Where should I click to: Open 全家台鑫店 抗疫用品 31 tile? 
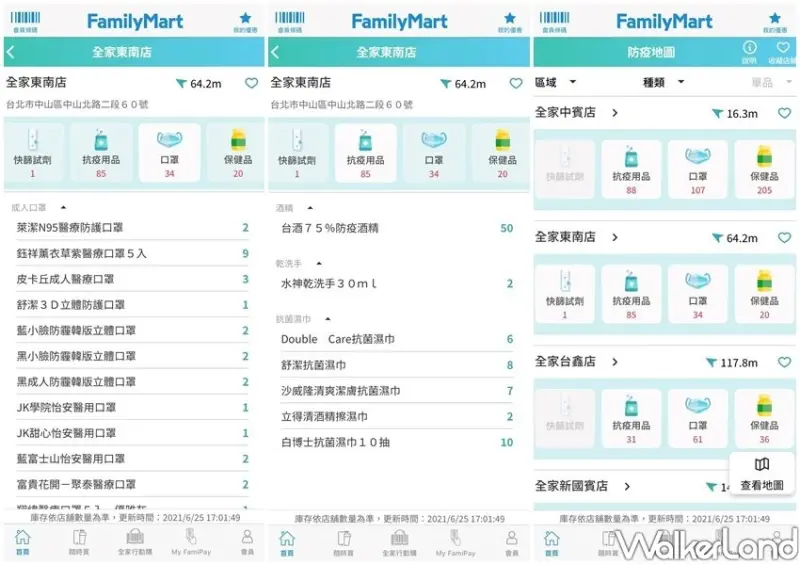(x=631, y=419)
